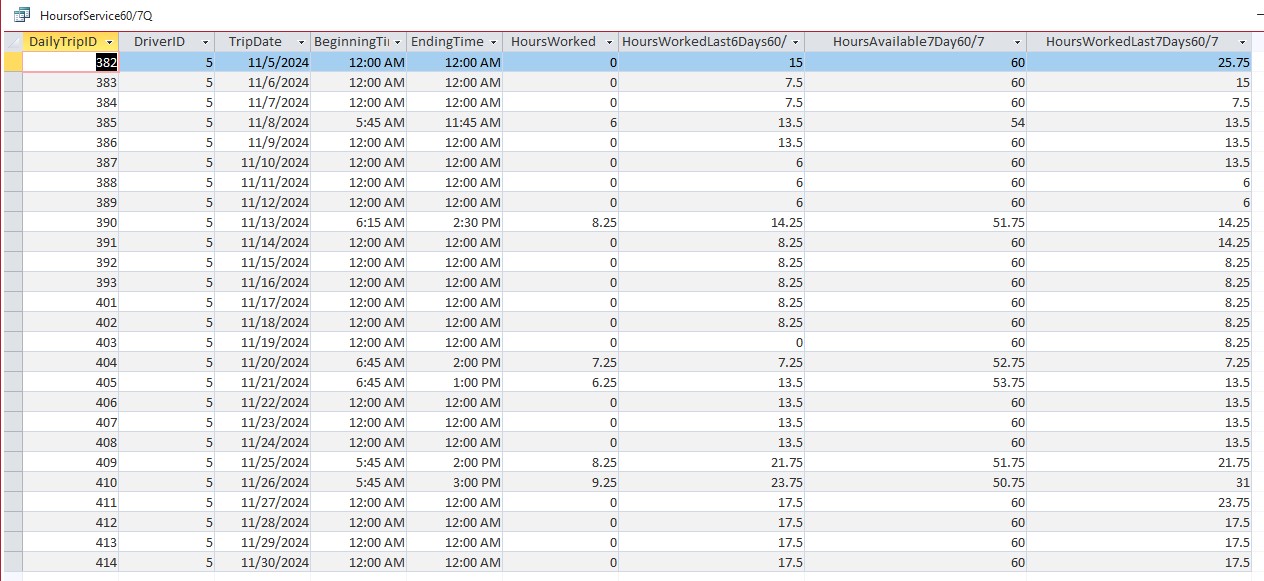Open the EndingTime column filter dropdown arrow
Image resolution: width=1264 pixels, height=581 pixels.
(x=493, y=42)
